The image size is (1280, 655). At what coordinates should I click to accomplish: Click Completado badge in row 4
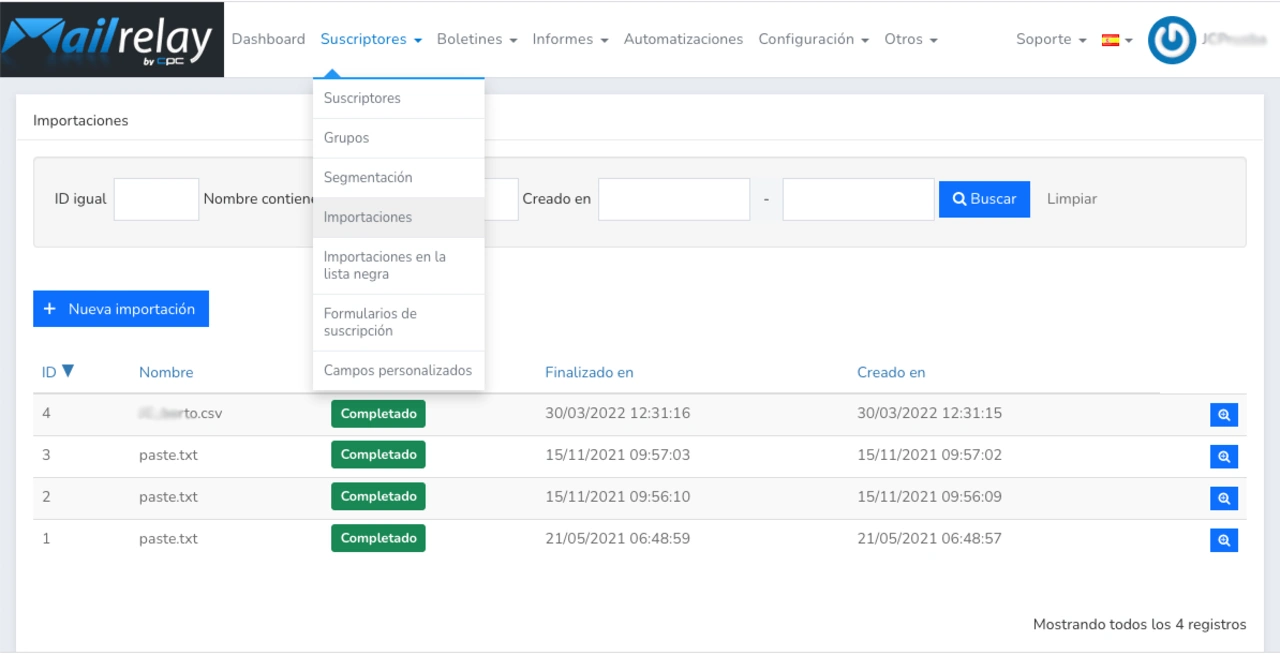point(378,413)
